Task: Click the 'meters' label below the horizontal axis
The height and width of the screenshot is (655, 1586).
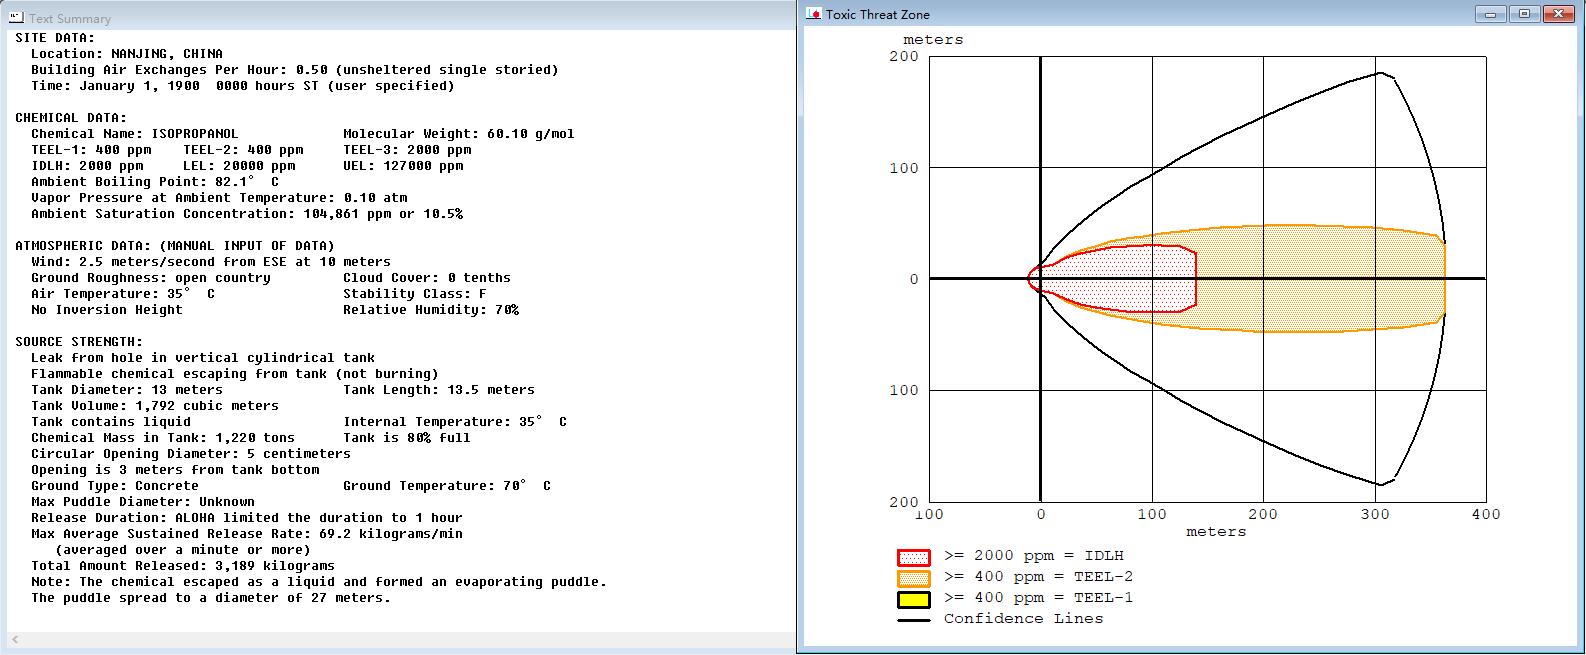Action: [x=1216, y=532]
